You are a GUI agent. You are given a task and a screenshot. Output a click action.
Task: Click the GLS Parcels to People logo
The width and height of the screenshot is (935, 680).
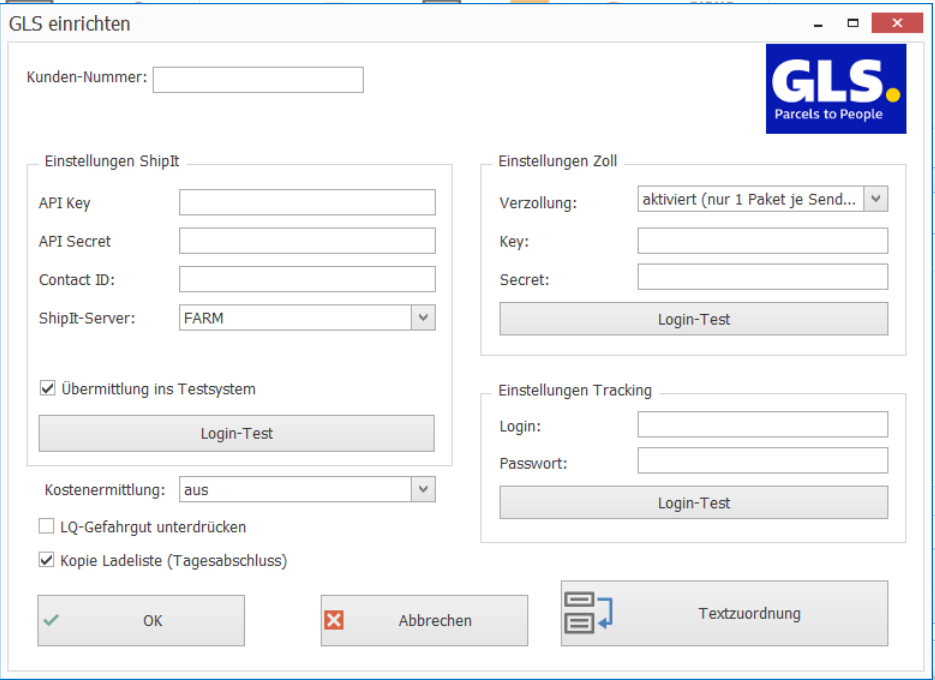tap(836, 89)
